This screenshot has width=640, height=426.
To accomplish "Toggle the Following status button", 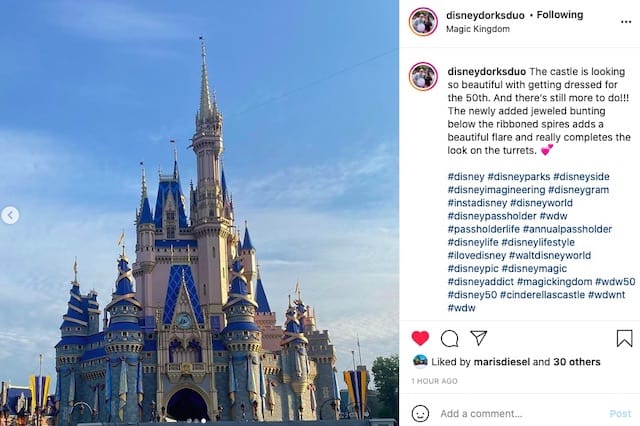I will point(560,15).
